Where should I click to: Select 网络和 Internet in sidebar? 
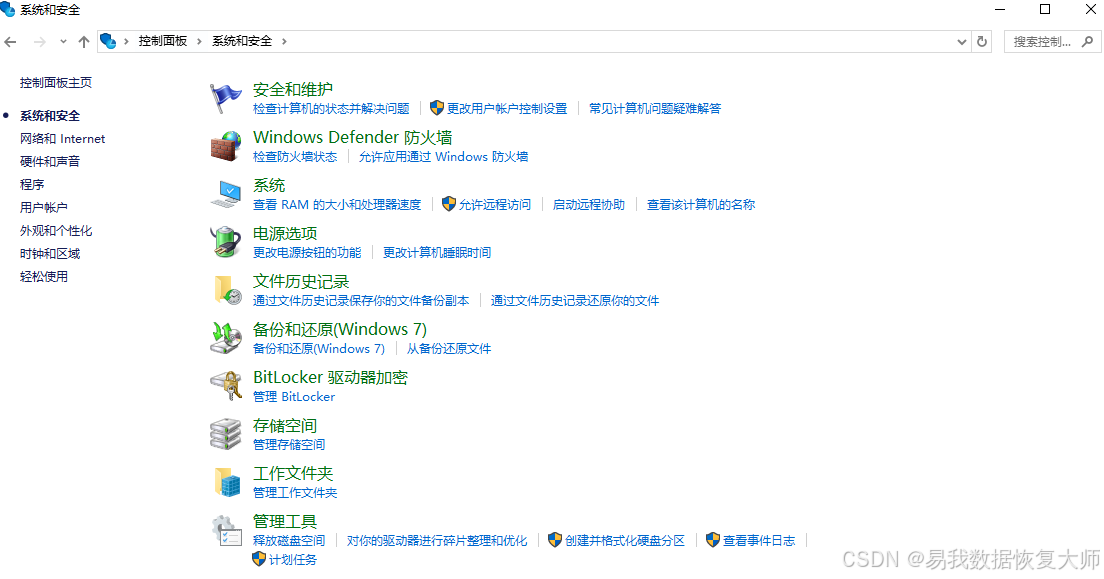63,139
